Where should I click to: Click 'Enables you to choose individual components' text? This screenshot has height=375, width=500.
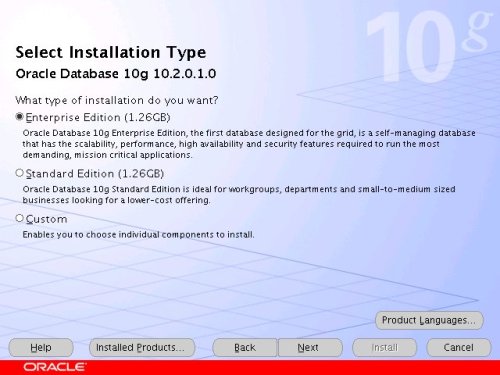tap(138, 235)
